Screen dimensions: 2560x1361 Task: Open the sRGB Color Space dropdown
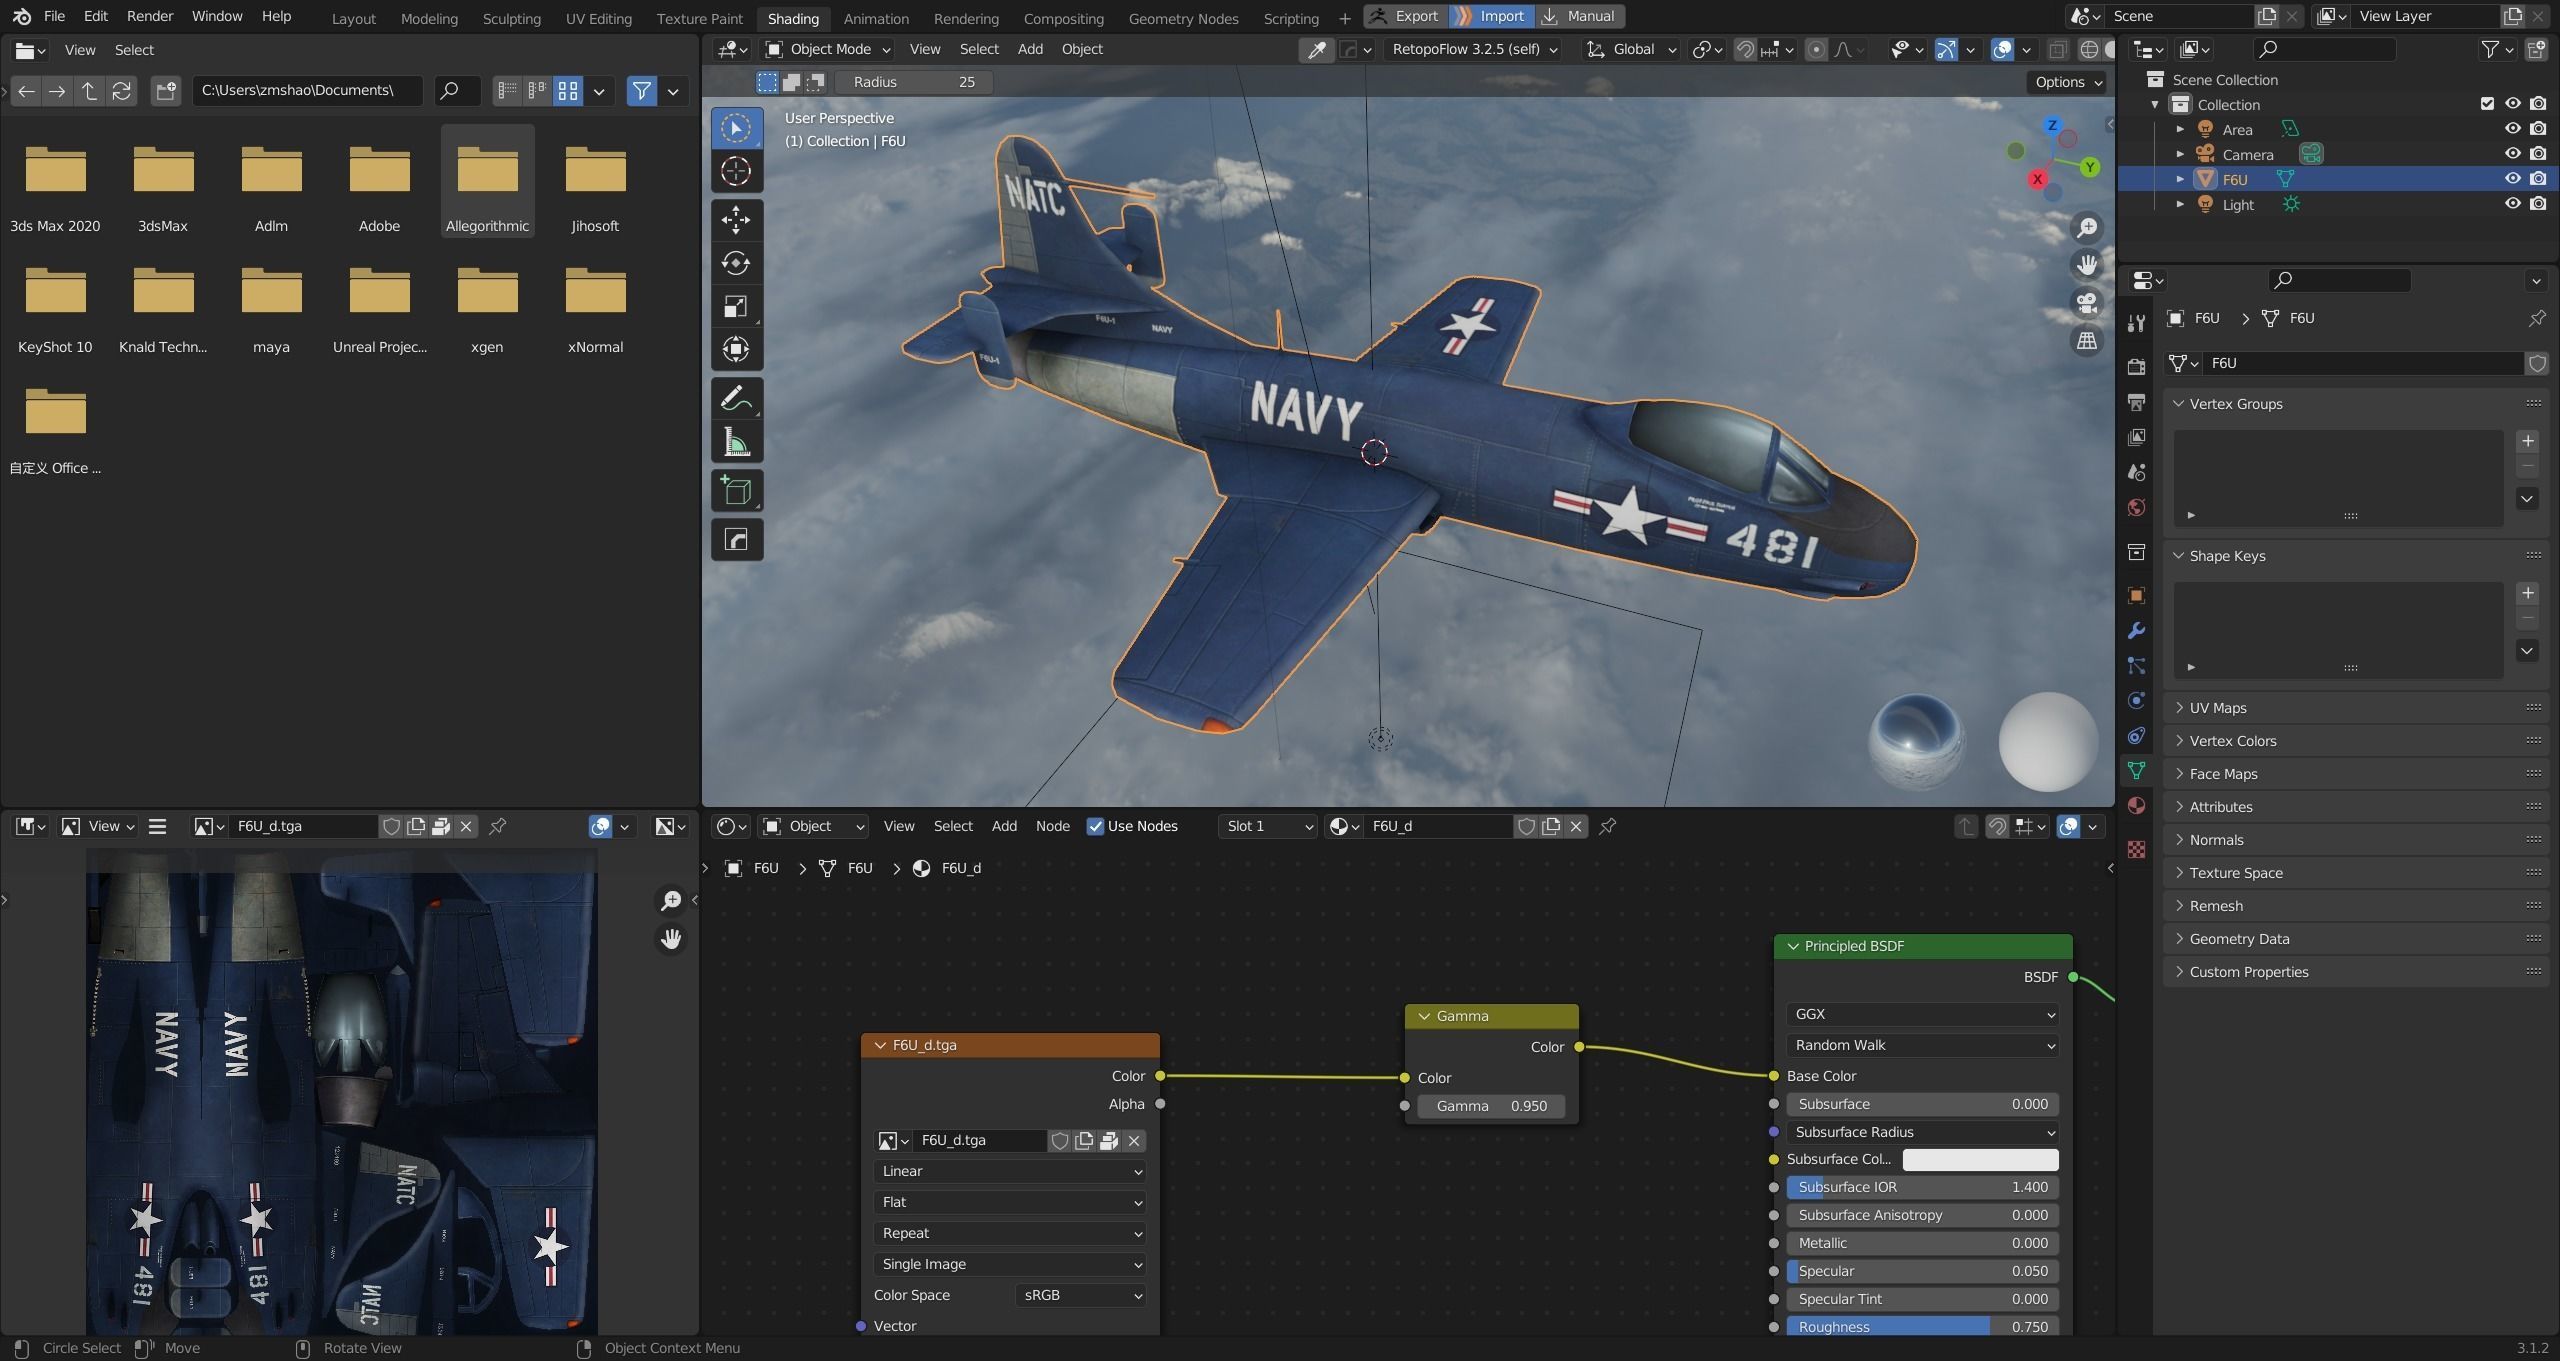pos(1079,1295)
